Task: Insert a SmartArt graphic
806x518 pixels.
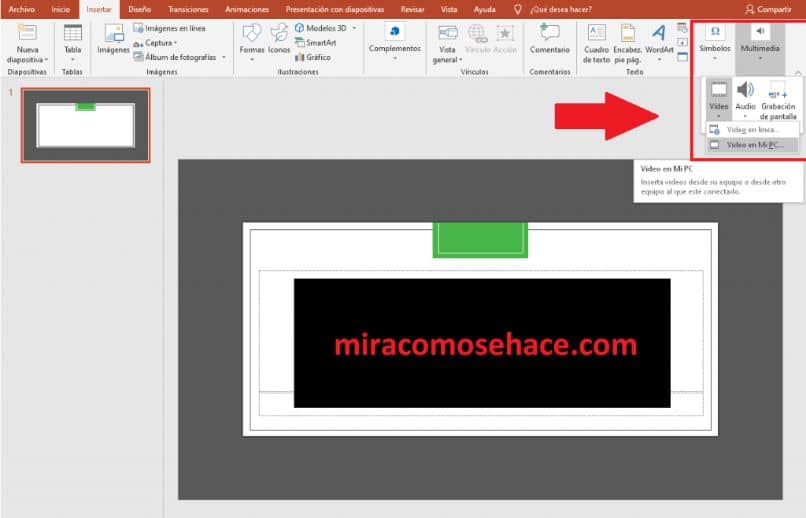Action: [316, 43]
